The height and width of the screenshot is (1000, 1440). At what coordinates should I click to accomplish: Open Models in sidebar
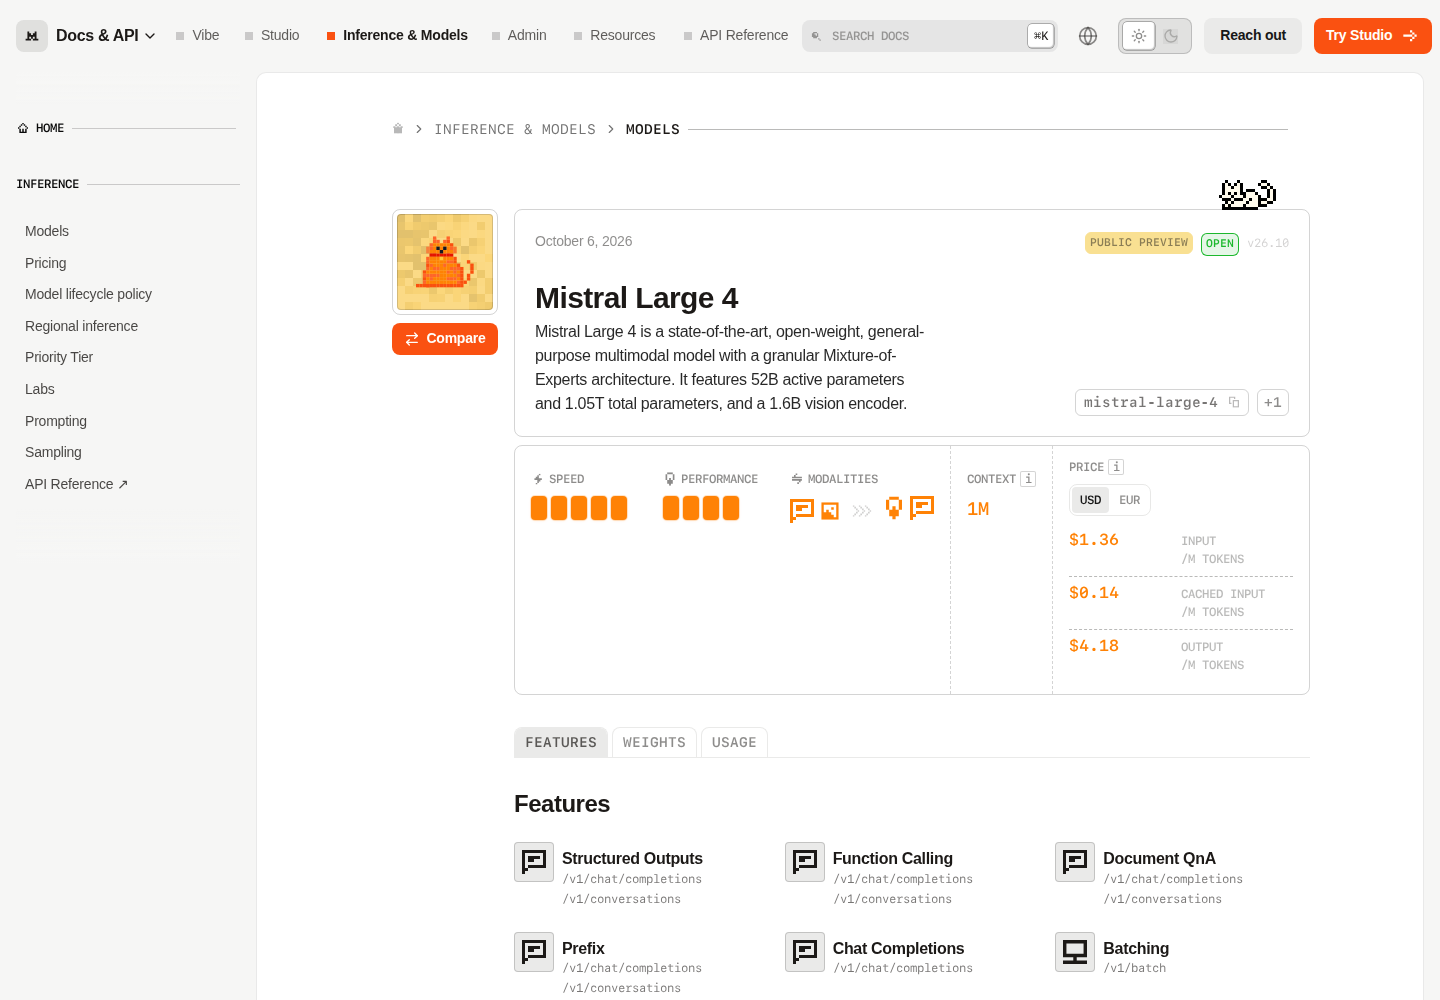coord(47,231)
